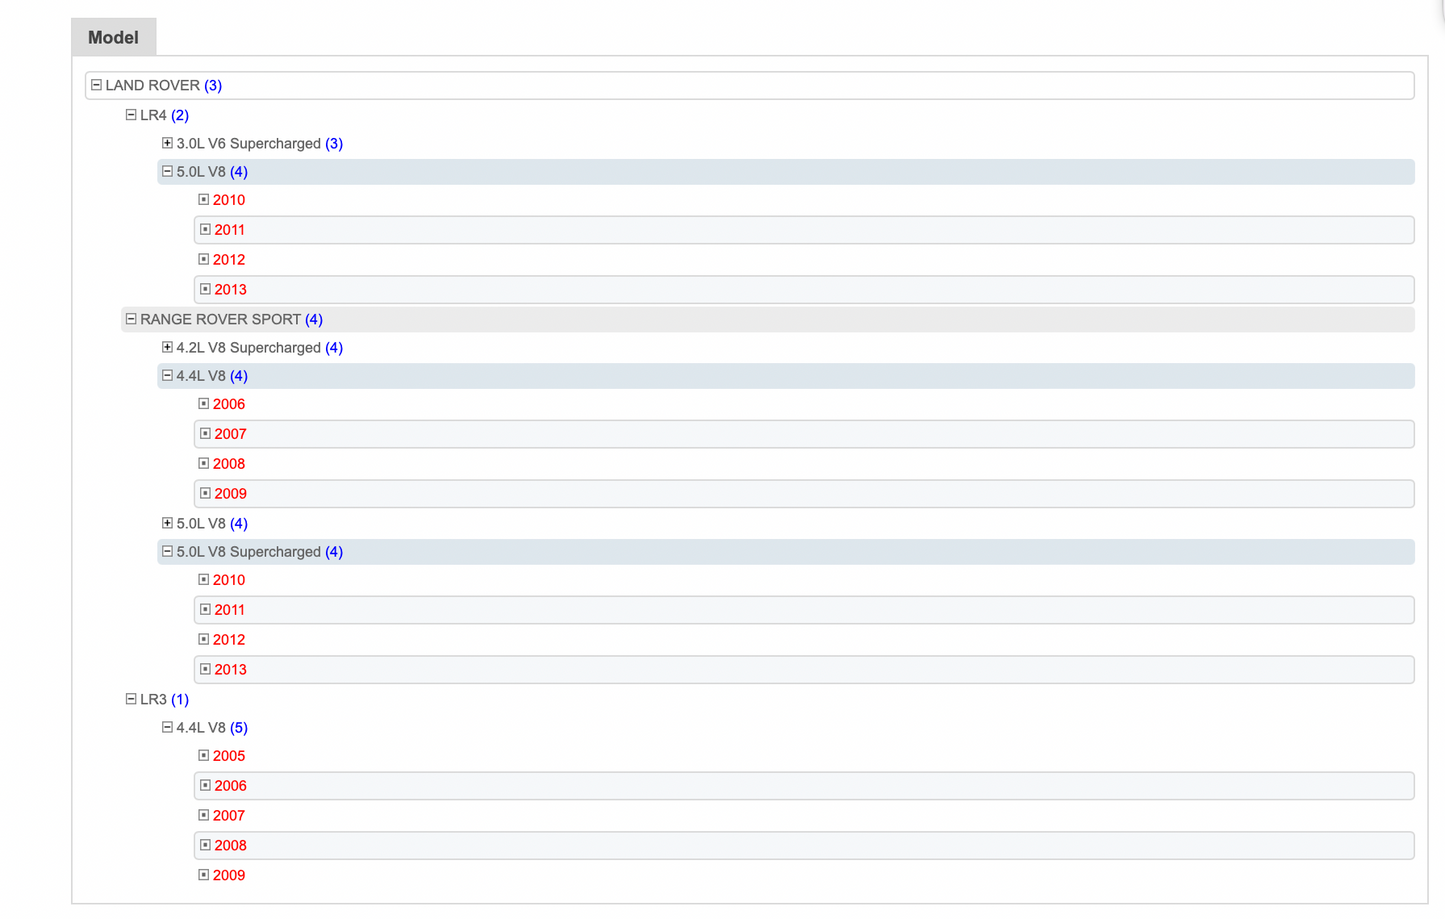Choose 2011 under 5.0L V8 Supercharged
1445x919 pixels.
pos(229,610)
